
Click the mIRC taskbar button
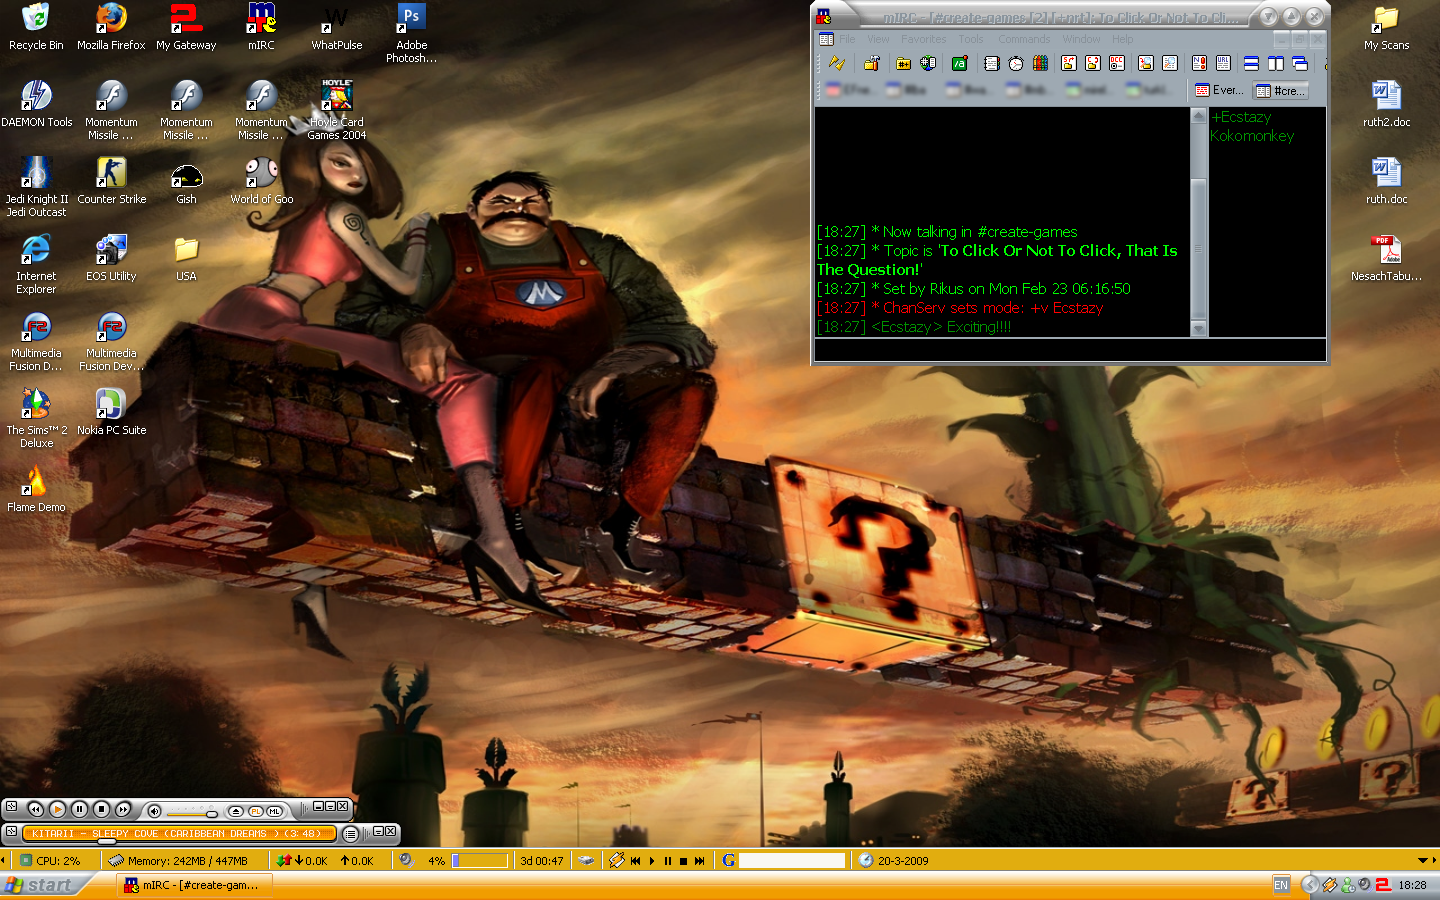point(195,885)
